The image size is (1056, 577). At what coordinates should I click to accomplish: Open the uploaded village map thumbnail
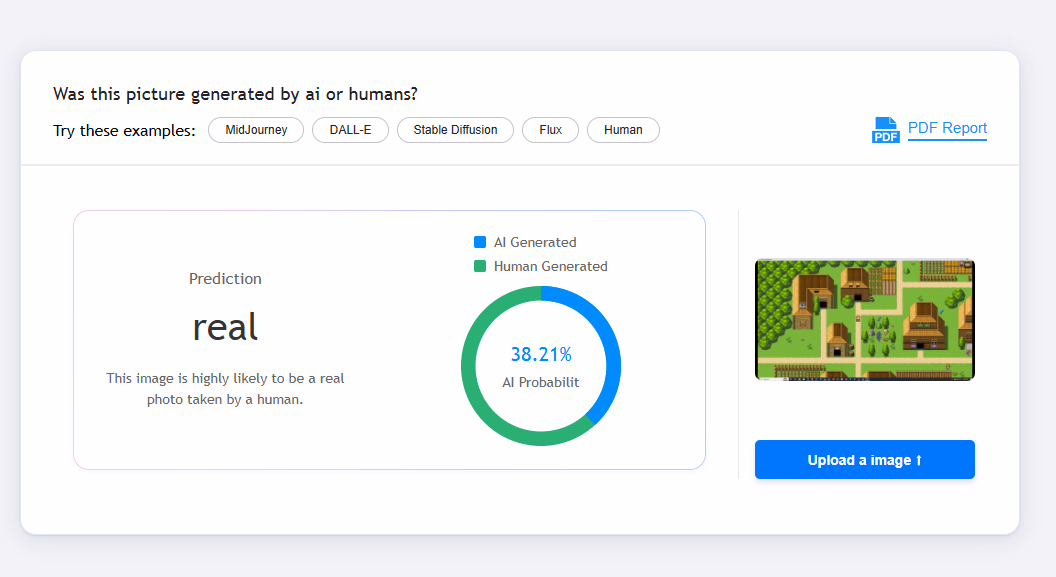pyautogui.click(x=864, y=320)
